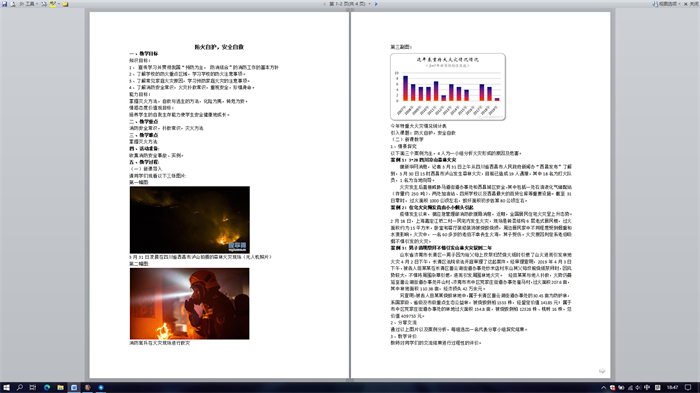Click the firefighter photo
Screen dimensions: 700x393
pyautogui.click(x=190, y=304)
